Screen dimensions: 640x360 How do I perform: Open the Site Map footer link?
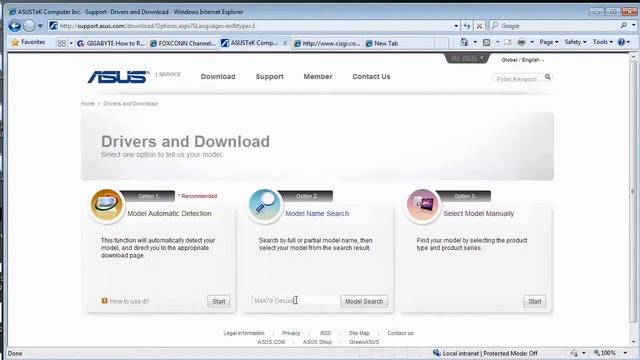tap(359, 333)
